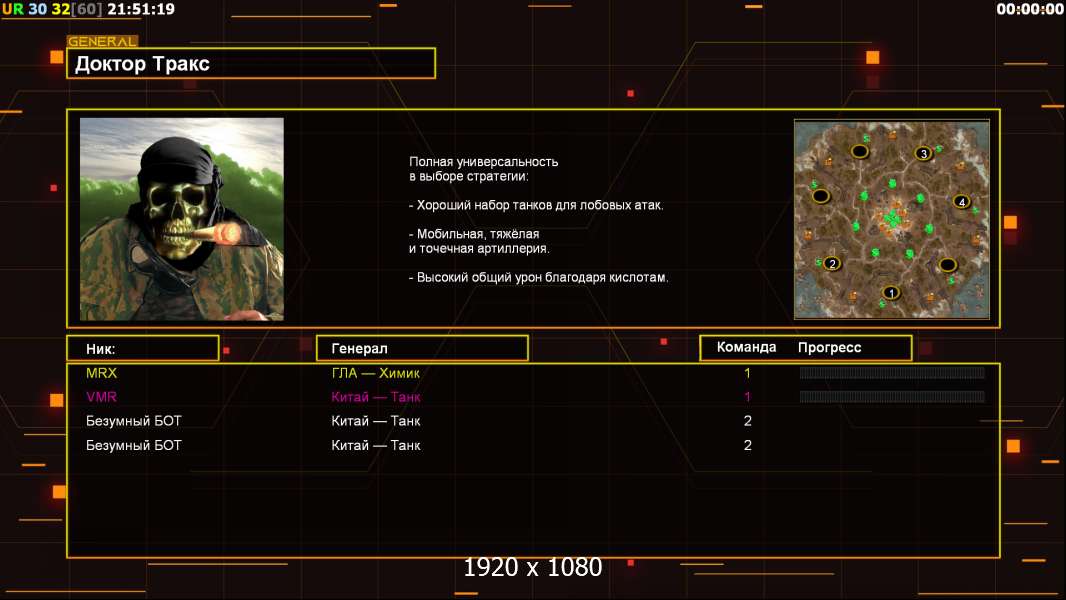This screenshot has width=1066, height=600.
Task: Open MRX's "ГЛА — Химик" general entry
Action: click(x=375, y=373)
